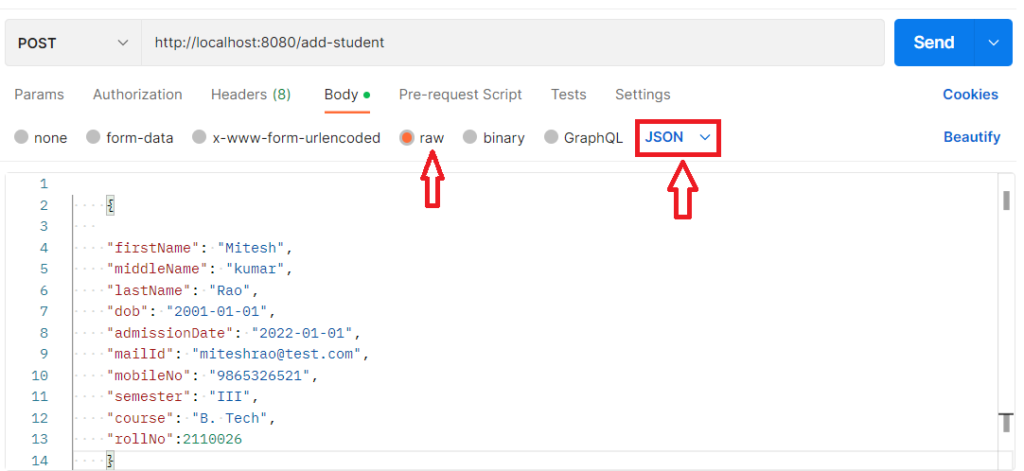
Task: Click the closing brace on line 14
Action: (111, 461)
